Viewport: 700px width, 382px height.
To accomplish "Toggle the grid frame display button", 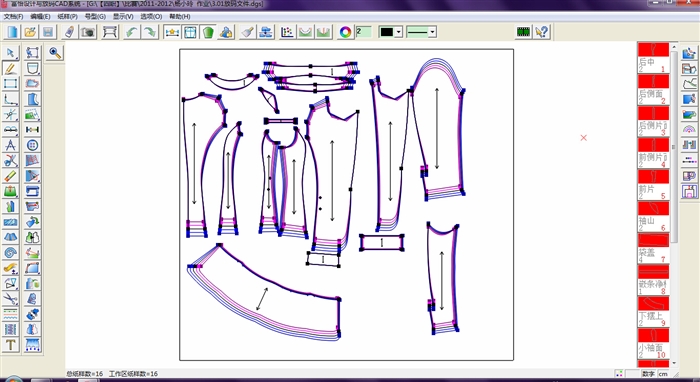I will (190, 32).
